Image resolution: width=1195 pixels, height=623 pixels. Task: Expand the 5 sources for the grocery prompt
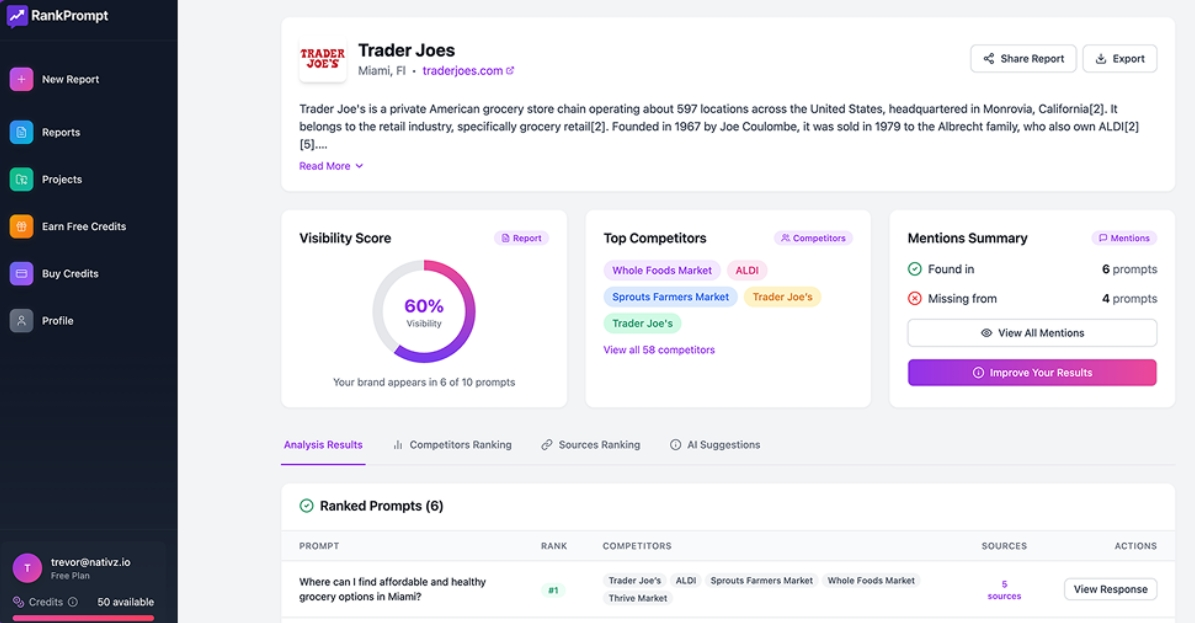[1004, 589]
